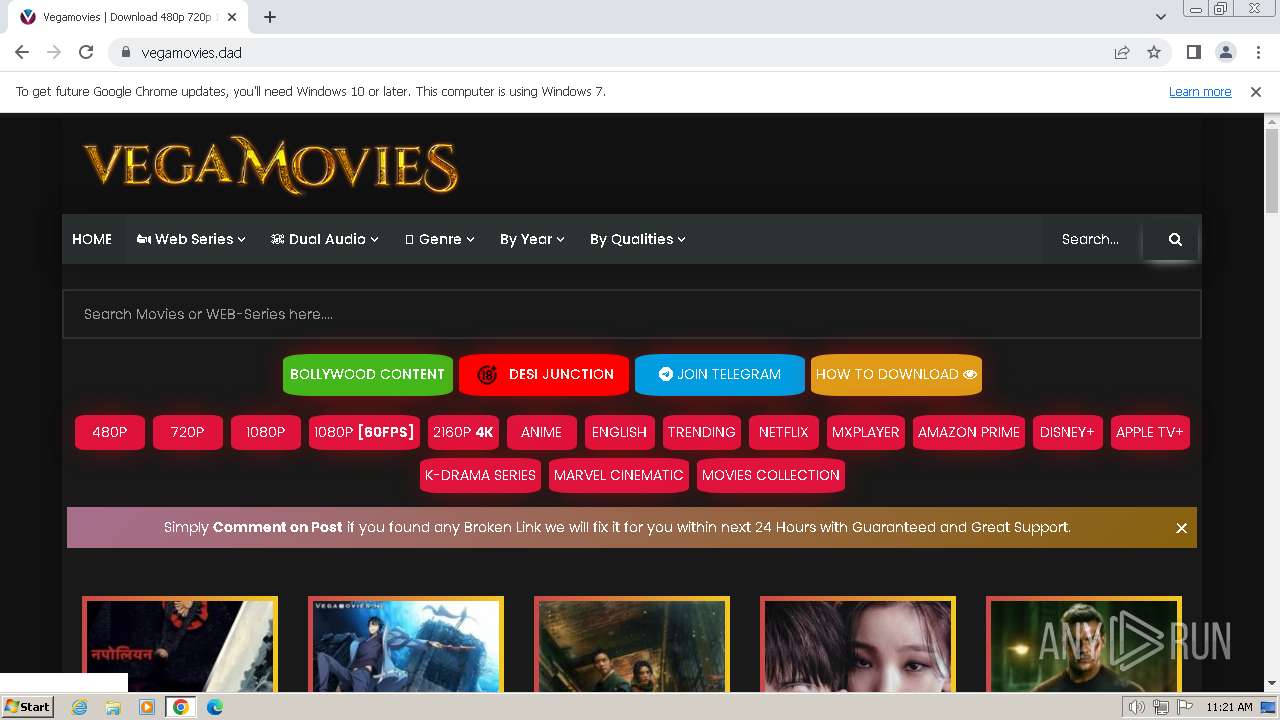Open the MARVEL CINEMATIC category
The width and height of the screenshot is (1280, 720).
coord(619,475)
